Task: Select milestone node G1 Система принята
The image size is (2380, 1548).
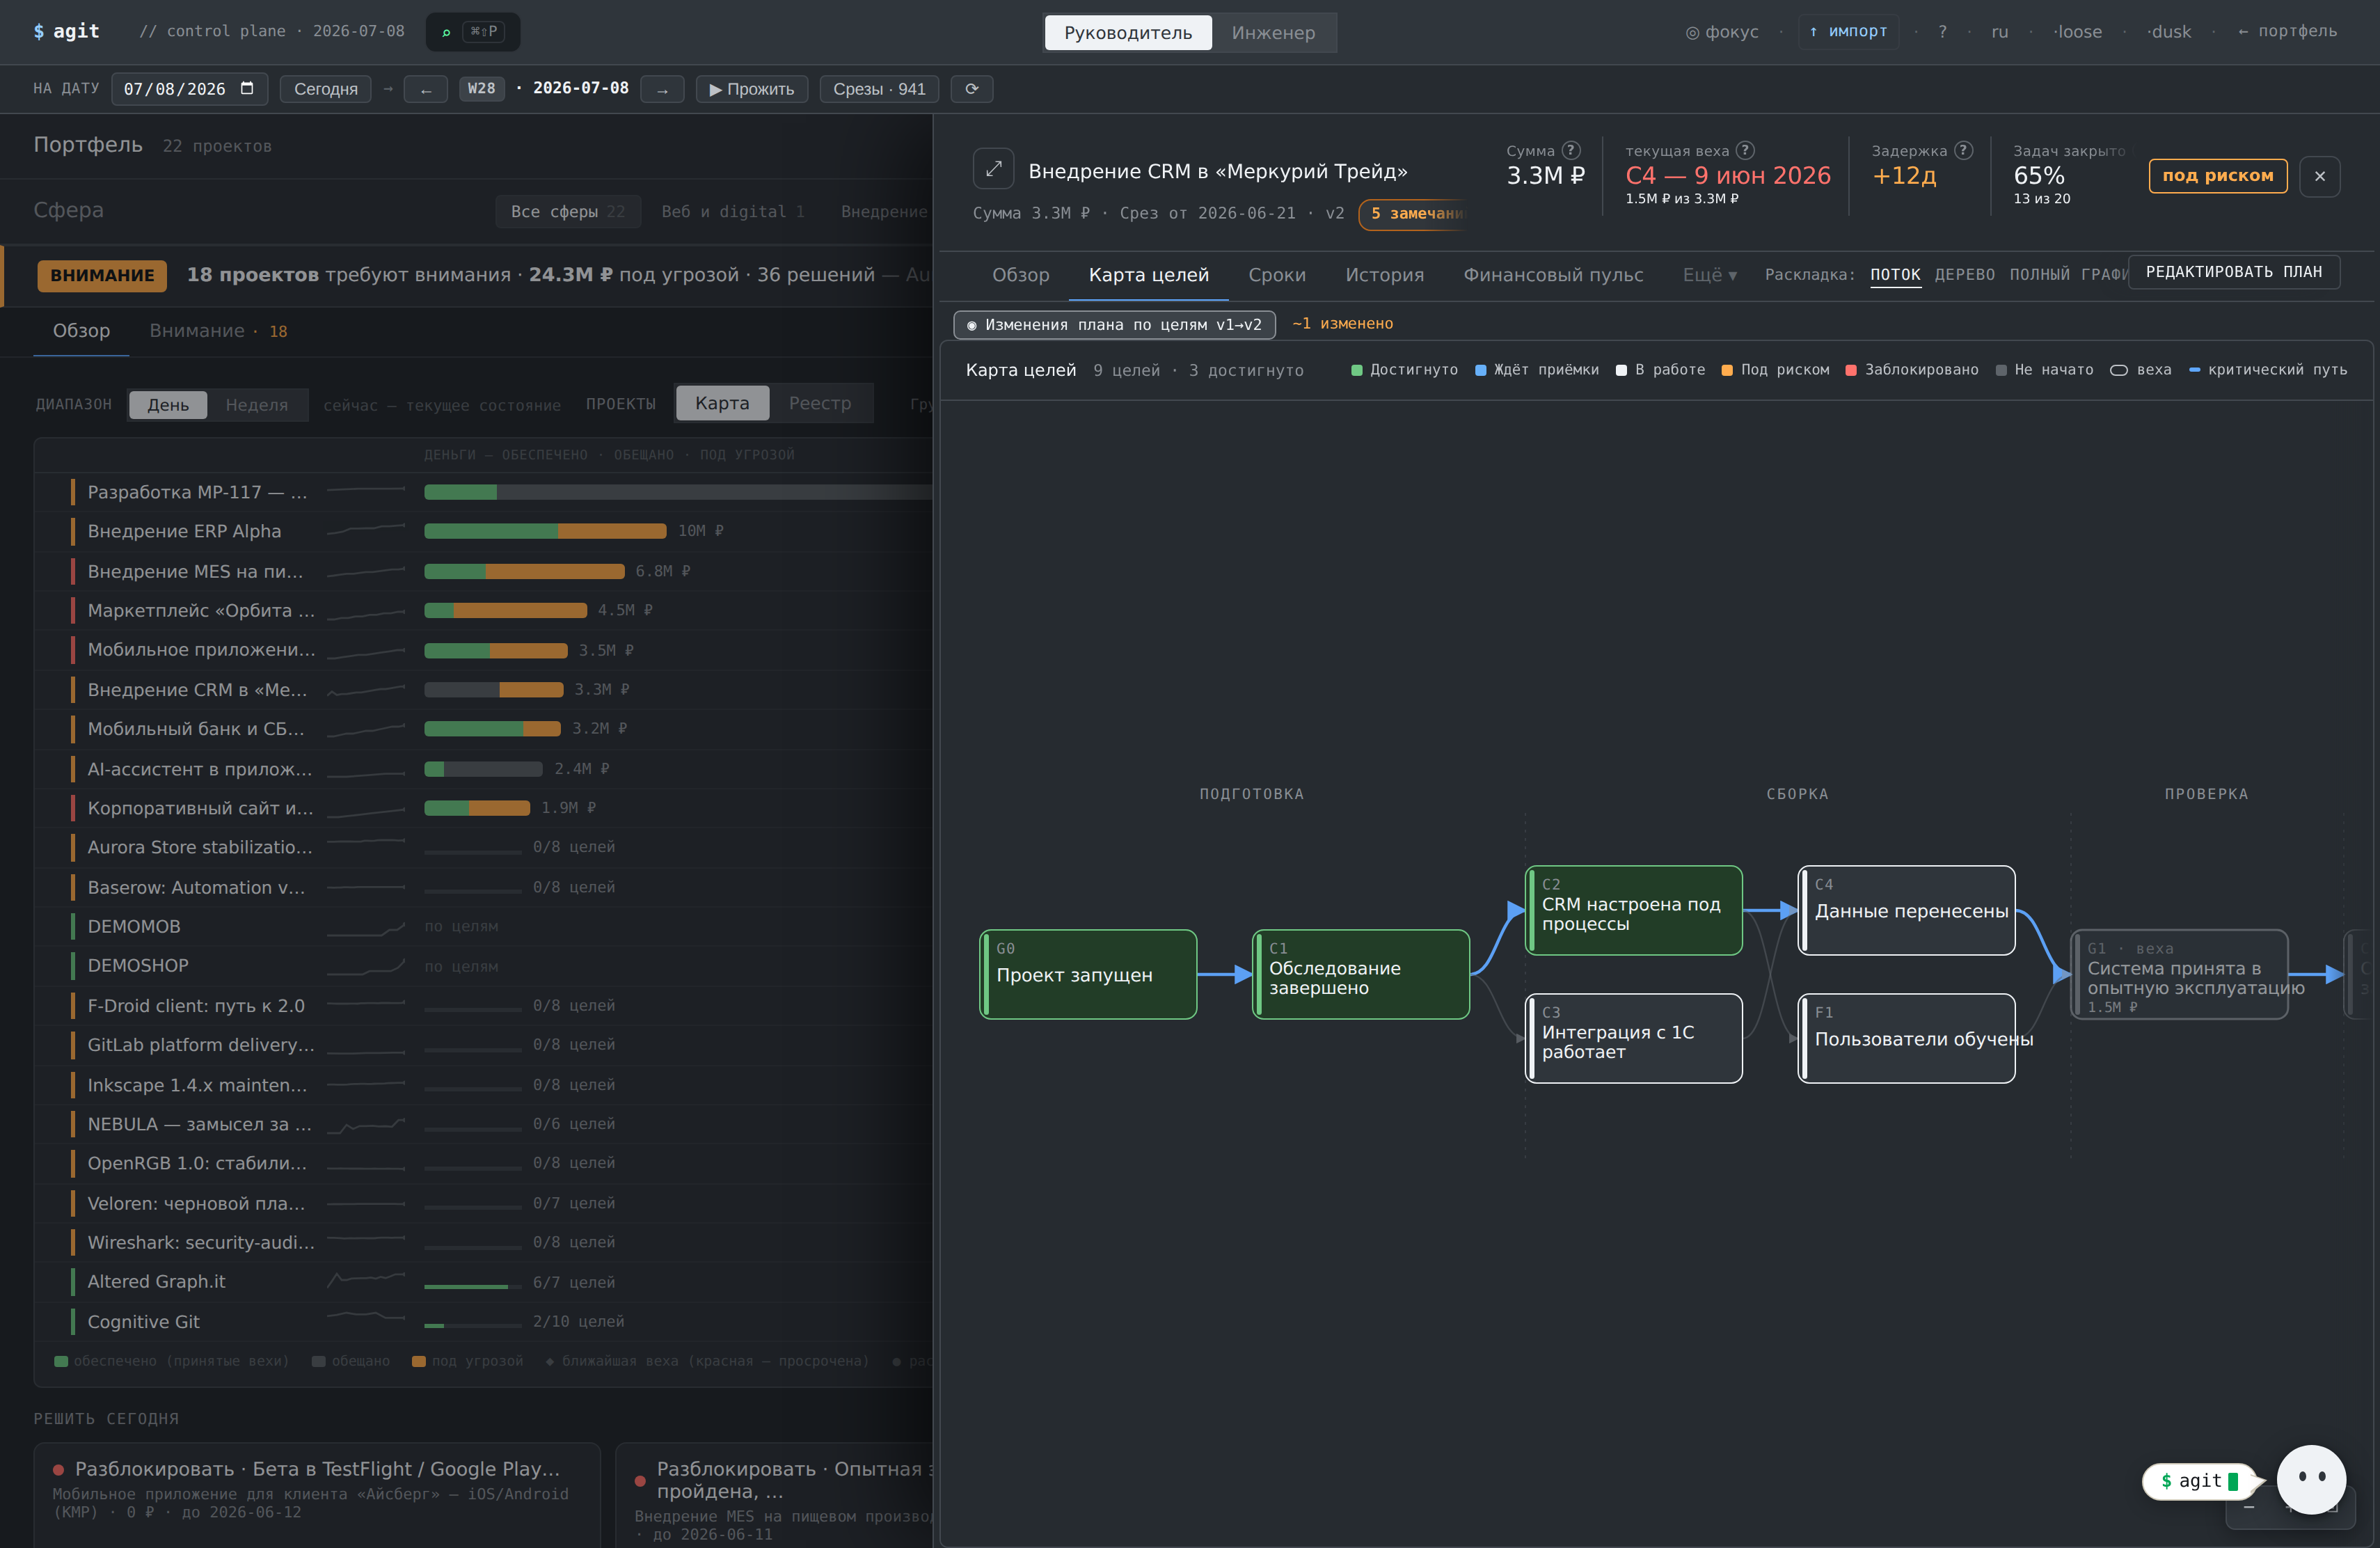Action: point(2179,974)
